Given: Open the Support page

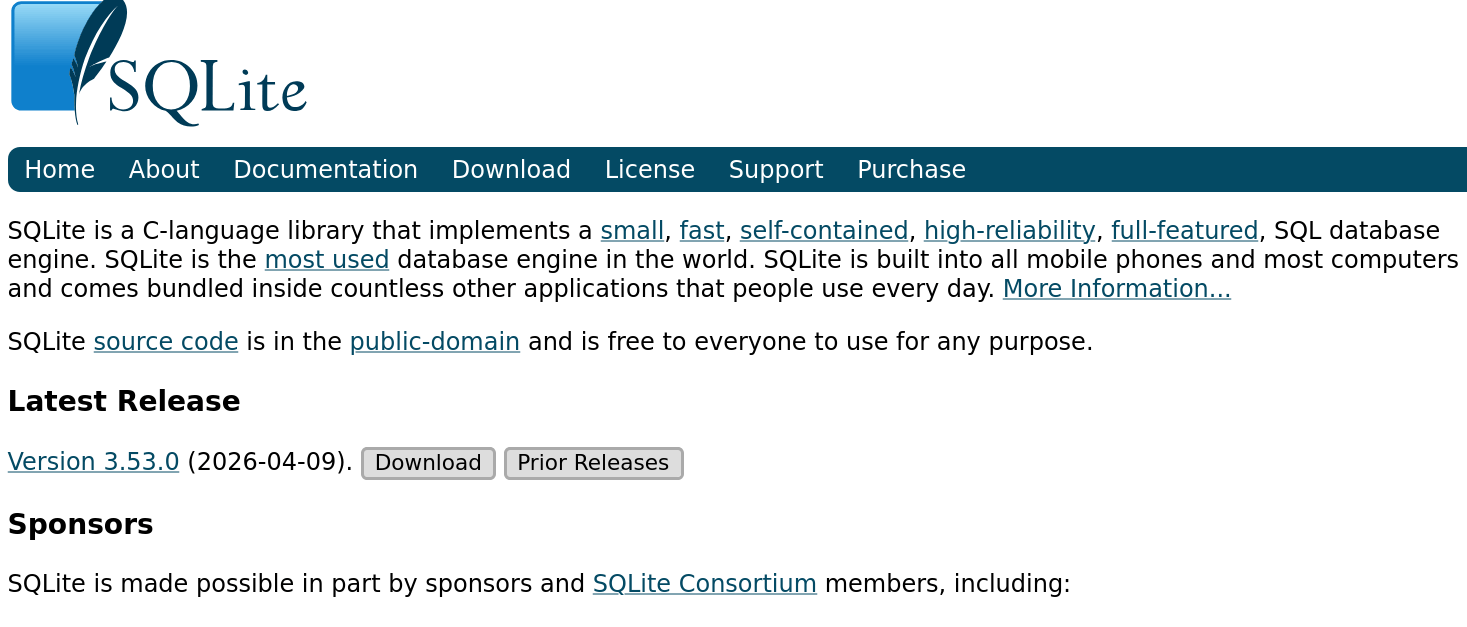Looking at the screenshot, I should pos(775,169).
